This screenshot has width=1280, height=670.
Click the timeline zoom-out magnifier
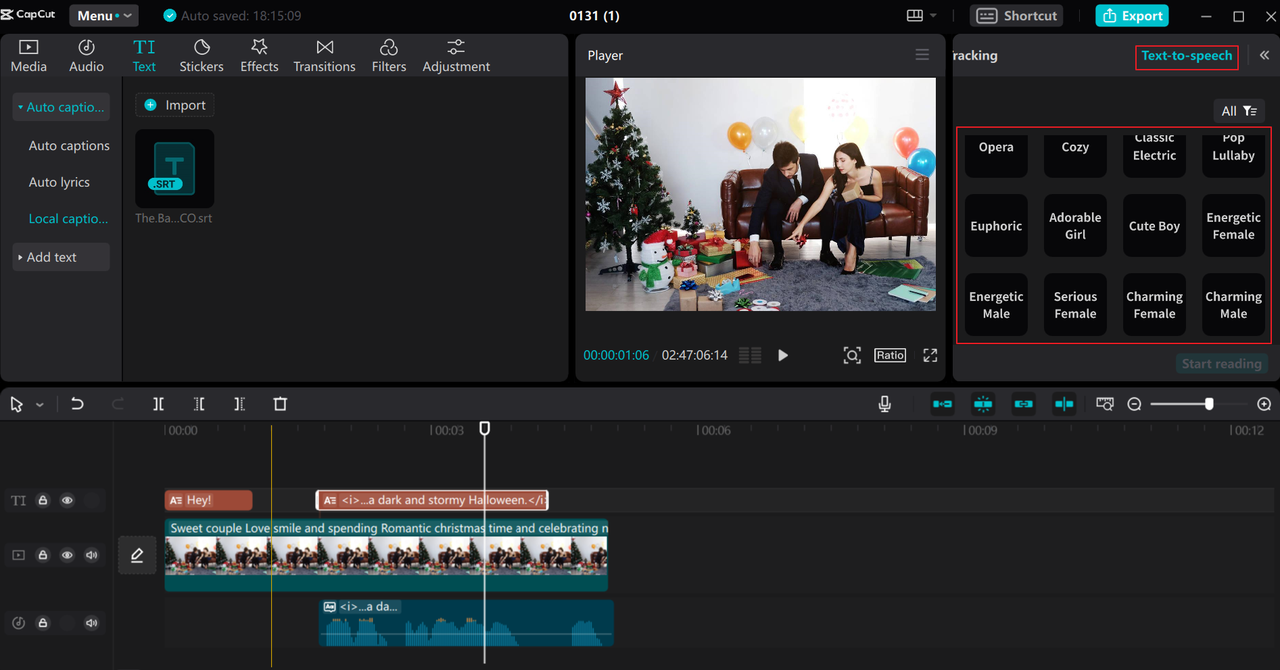click(1134, 404)
